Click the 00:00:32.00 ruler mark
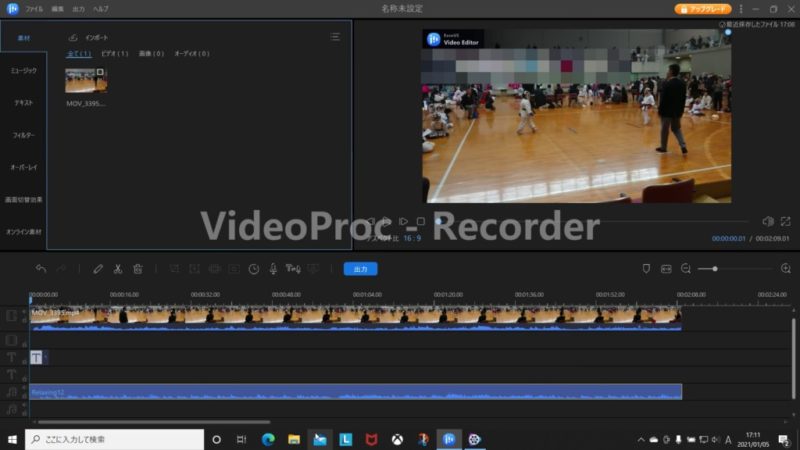800x450 pixels. [205, 294]
